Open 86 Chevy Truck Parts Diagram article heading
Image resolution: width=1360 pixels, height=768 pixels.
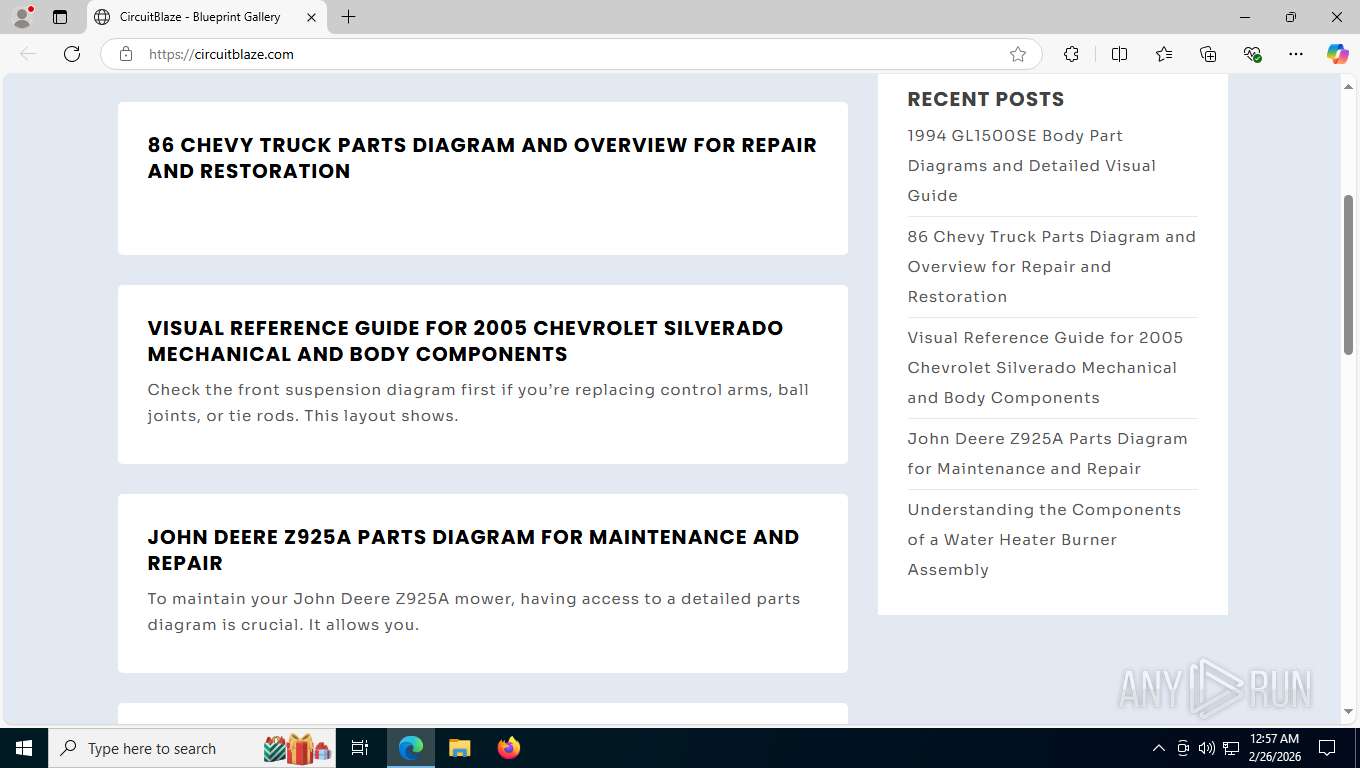[x=482, y=158]
